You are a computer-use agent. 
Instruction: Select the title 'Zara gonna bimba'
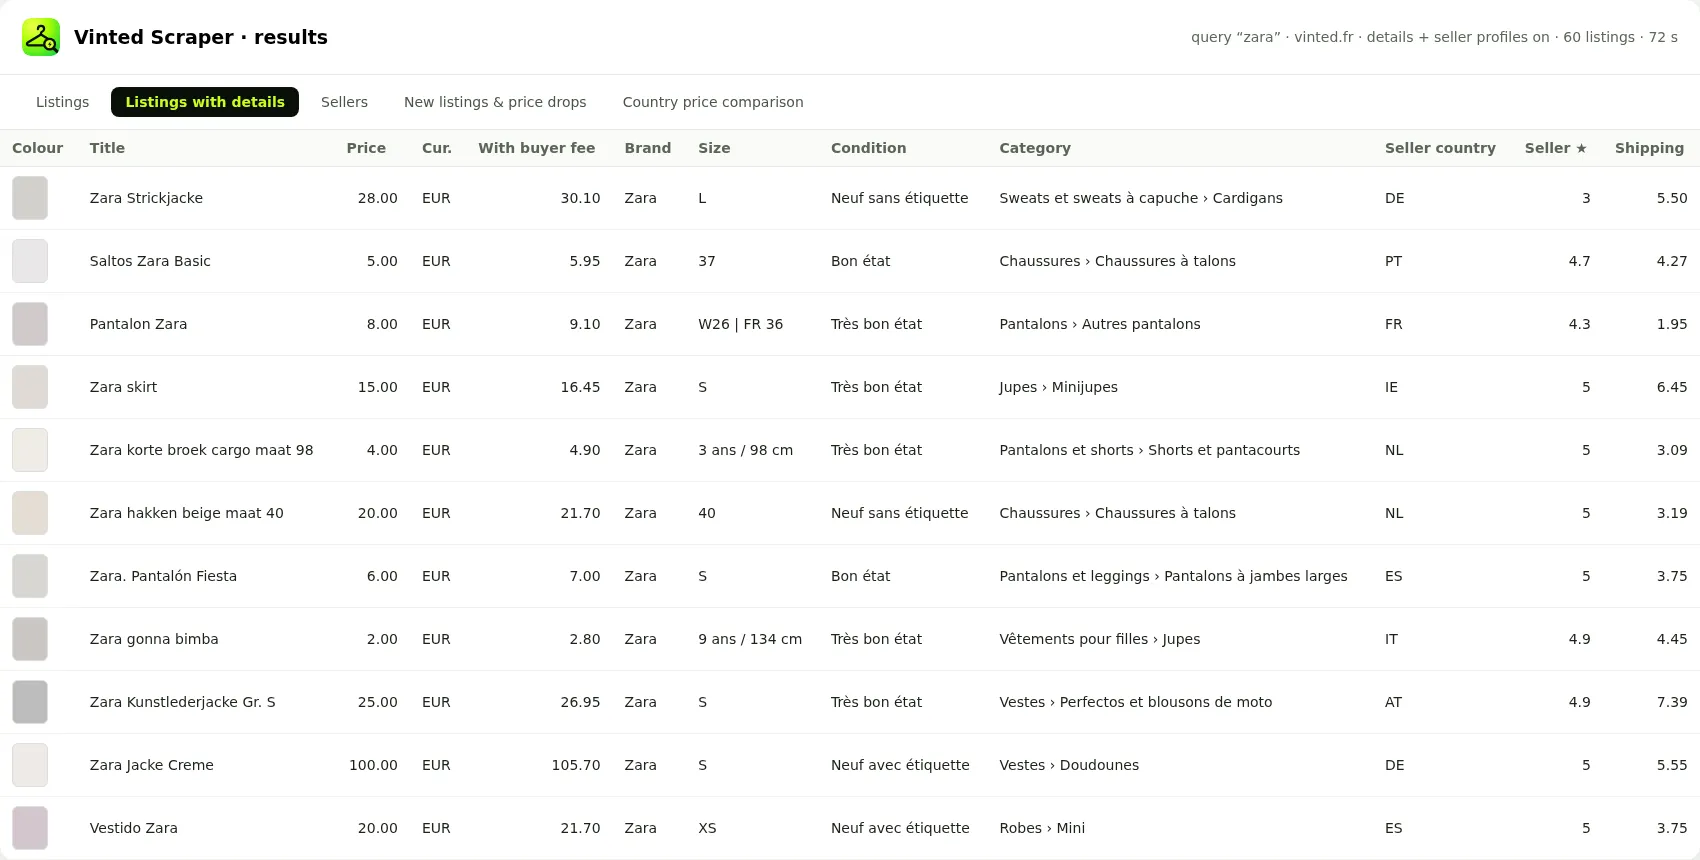(x=154, y=639)
